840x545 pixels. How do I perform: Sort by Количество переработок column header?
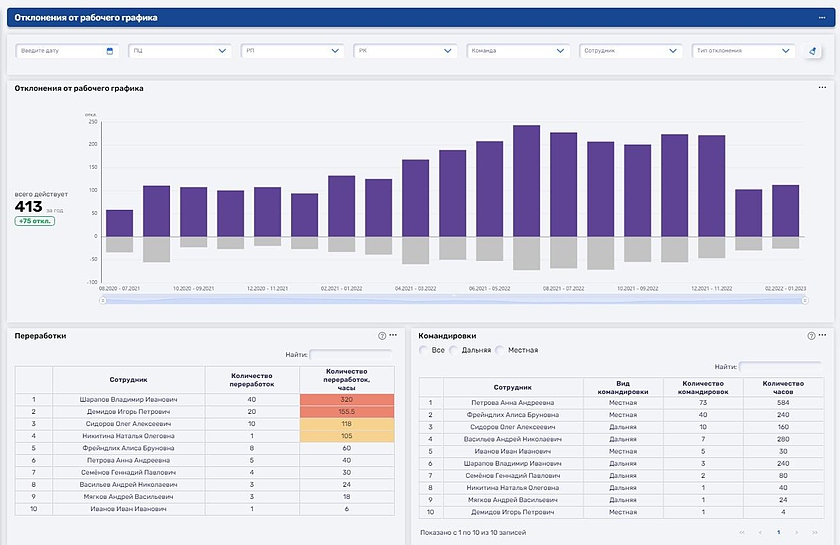pyautogui.click(x=251, y=379)
